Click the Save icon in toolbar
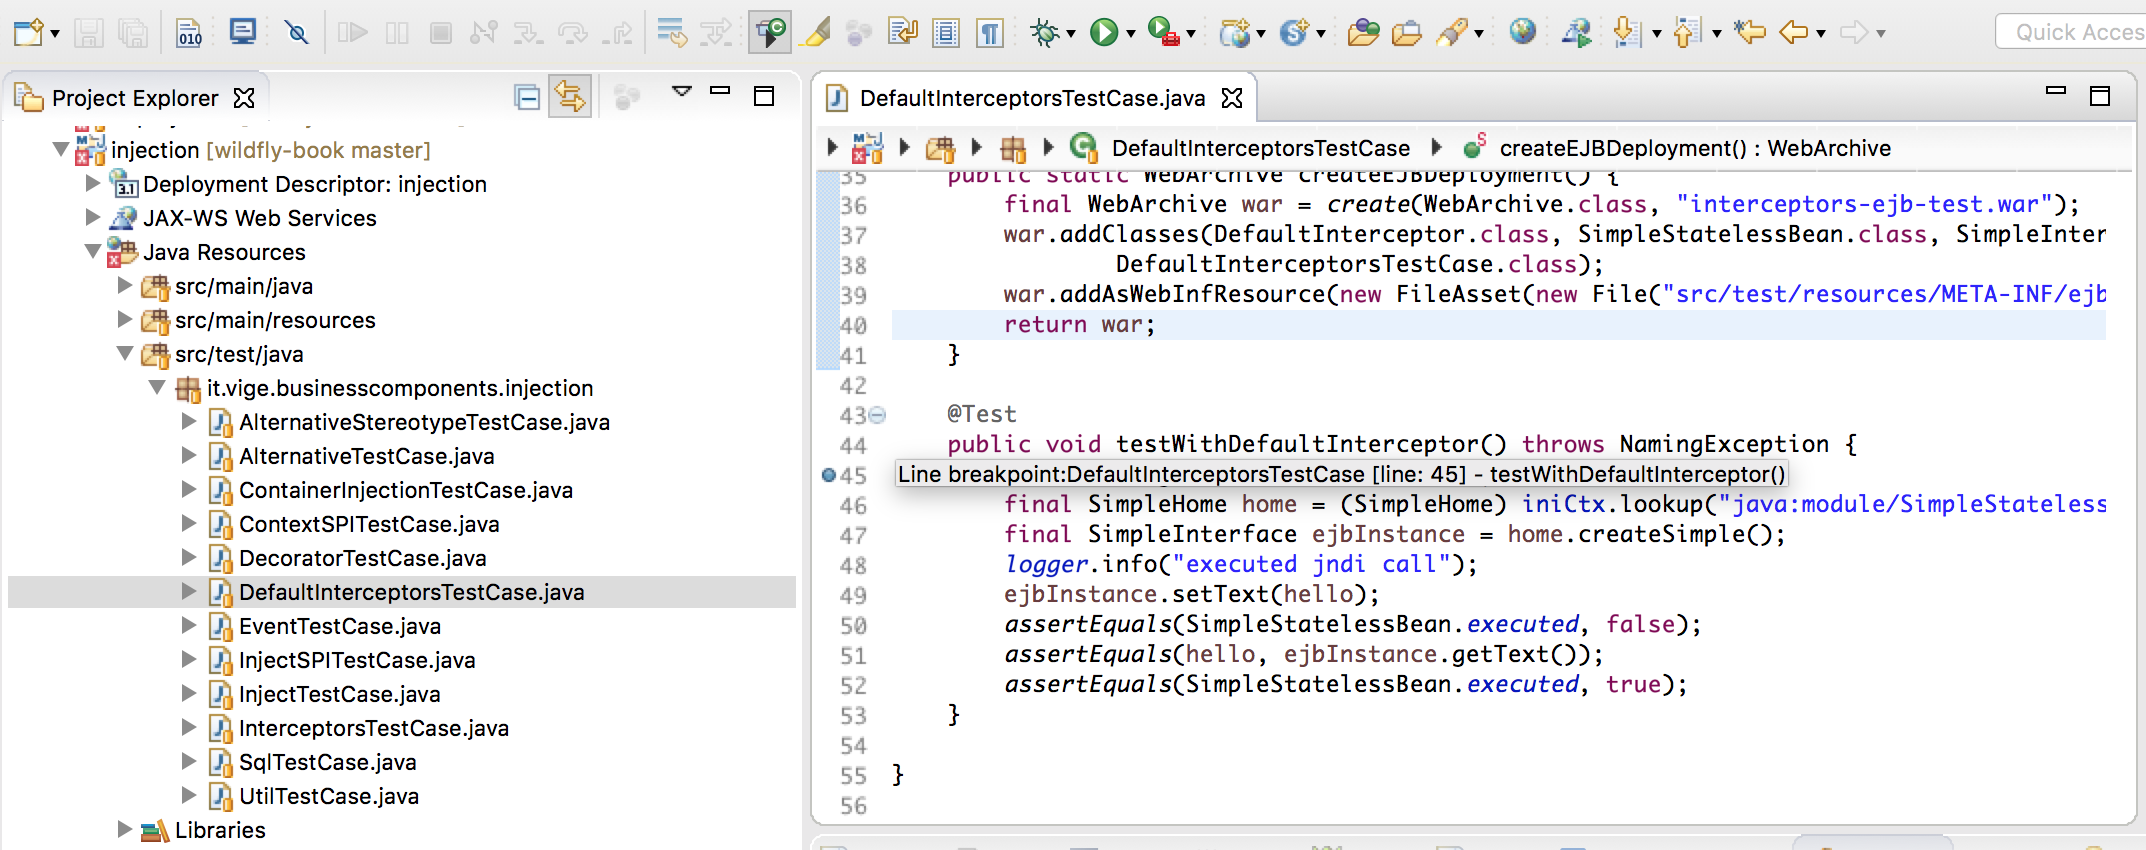The image size is (2146, 850). coord(89,33)
